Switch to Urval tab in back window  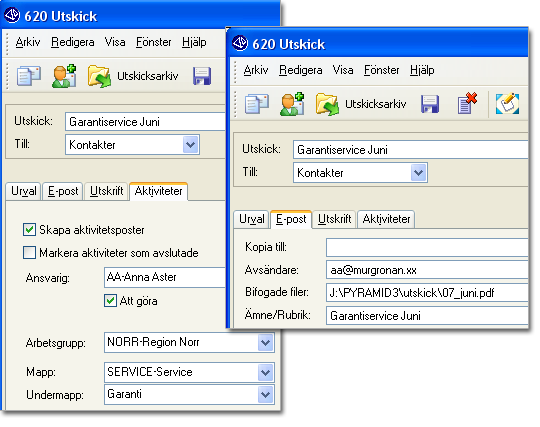coord(24,191)
